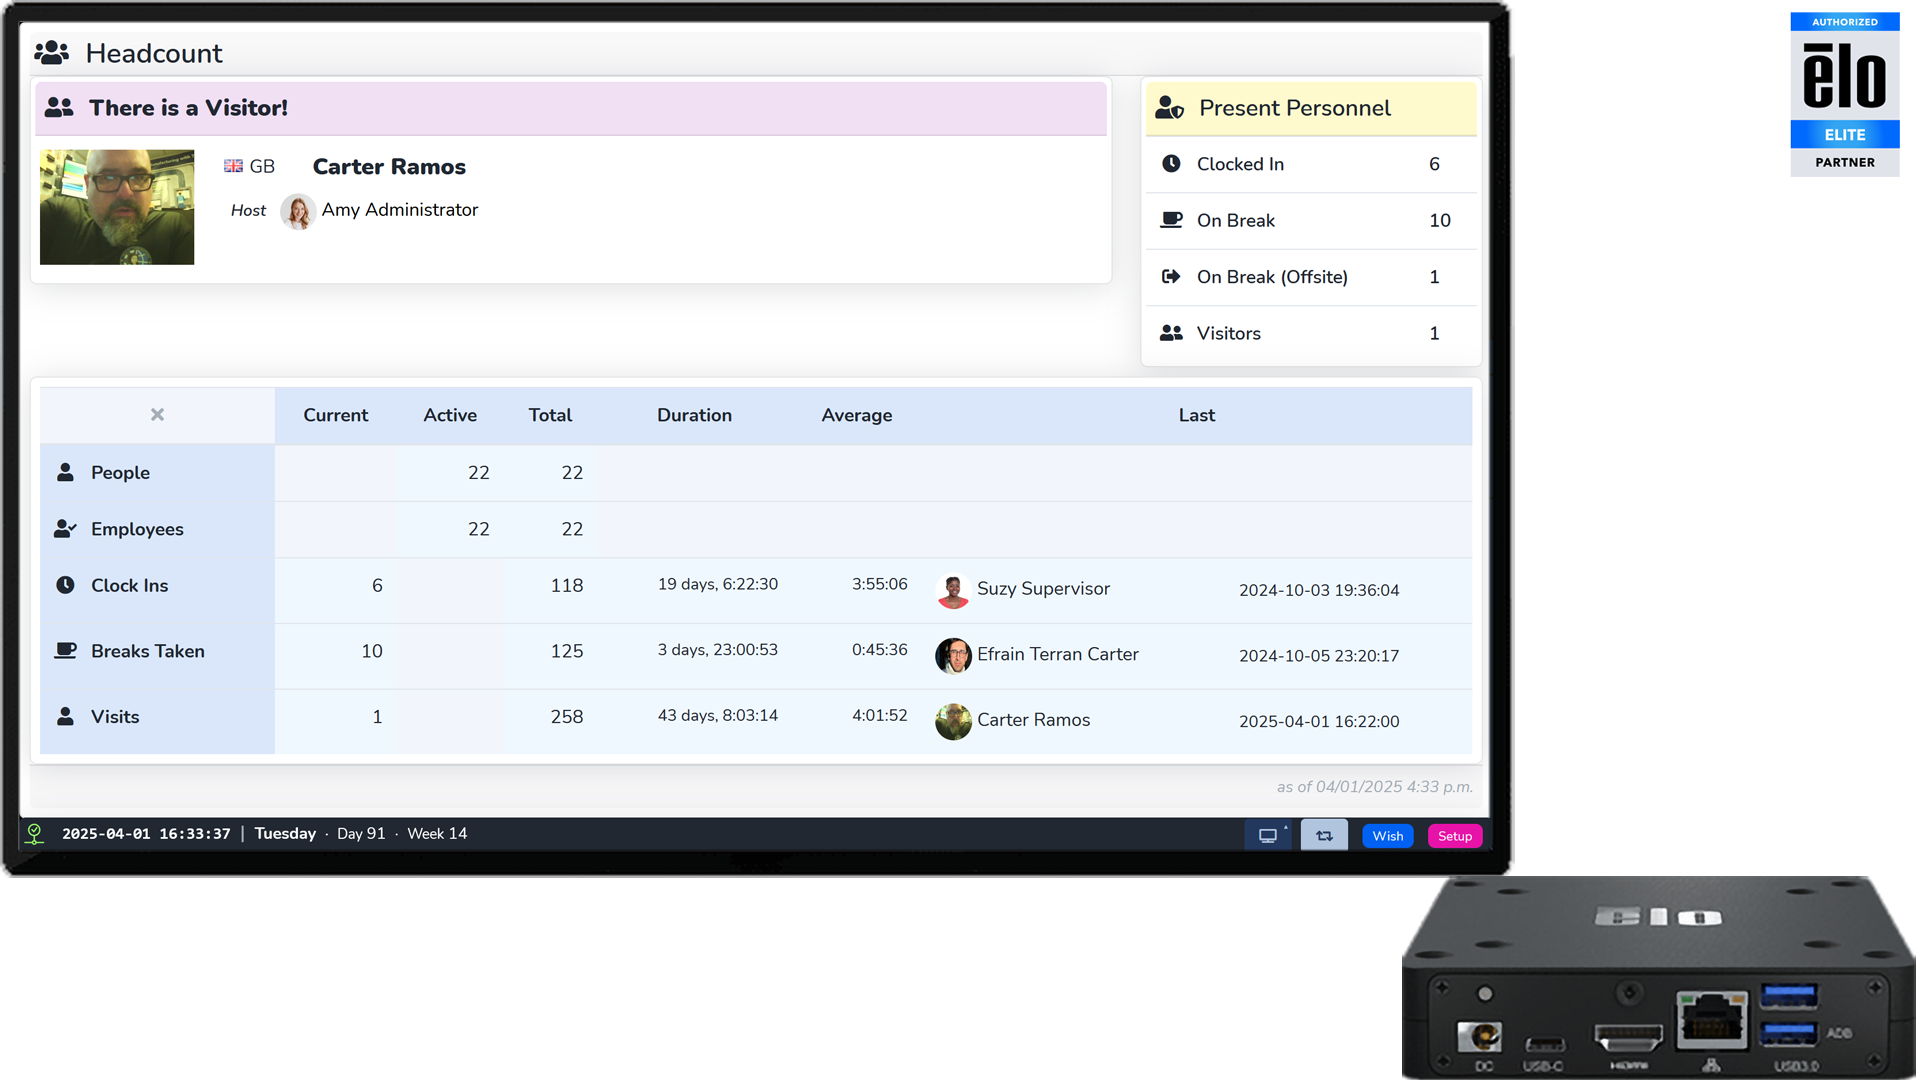Click Efrain Terran Carter name link
The width and height of the screenshot is (1920, 1080).
coord(1057,654)
